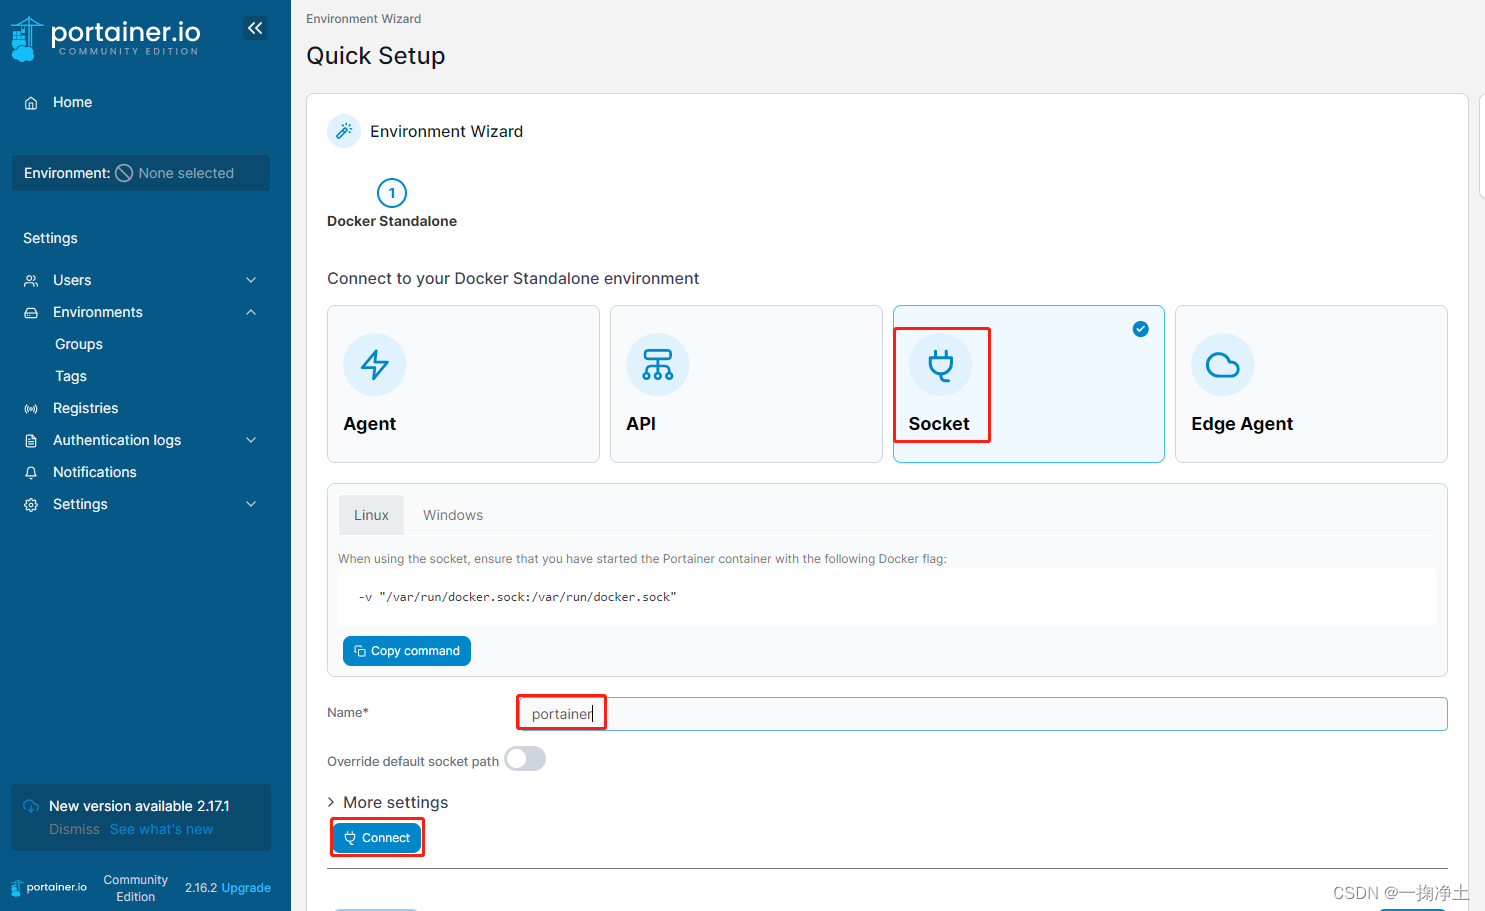Collapse the Environments menu chevron

(x=251, y=312)
